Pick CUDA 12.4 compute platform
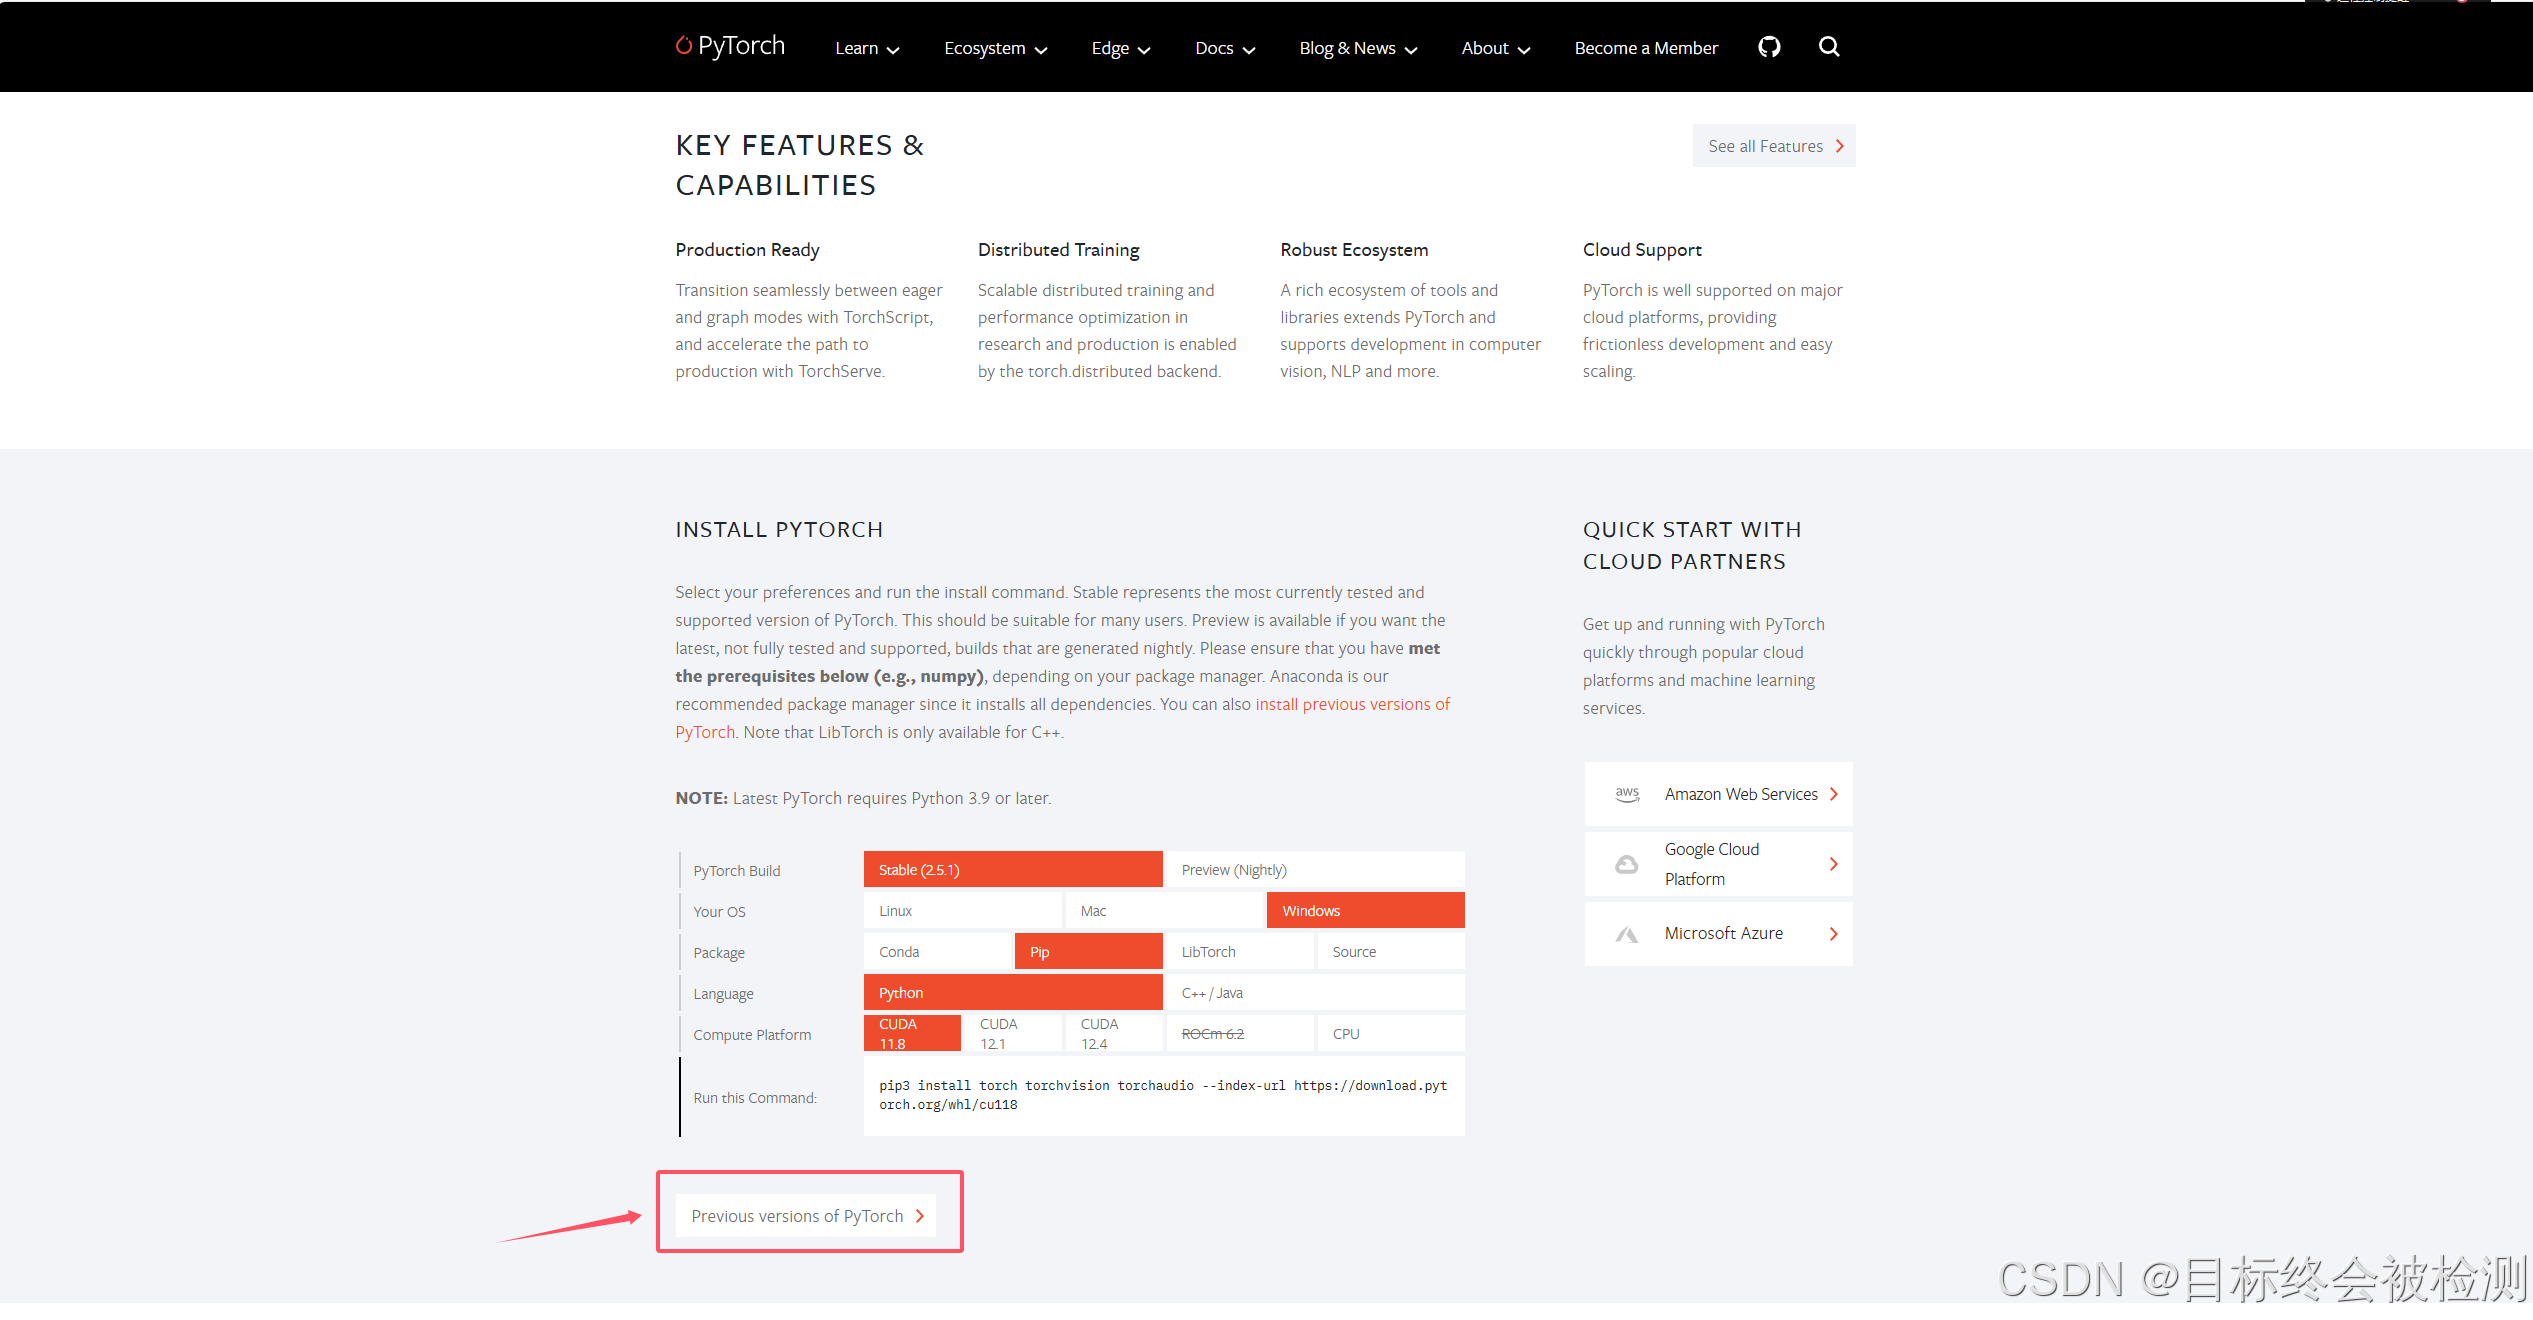2533x1320 pixels. tap(1113, 1034)
